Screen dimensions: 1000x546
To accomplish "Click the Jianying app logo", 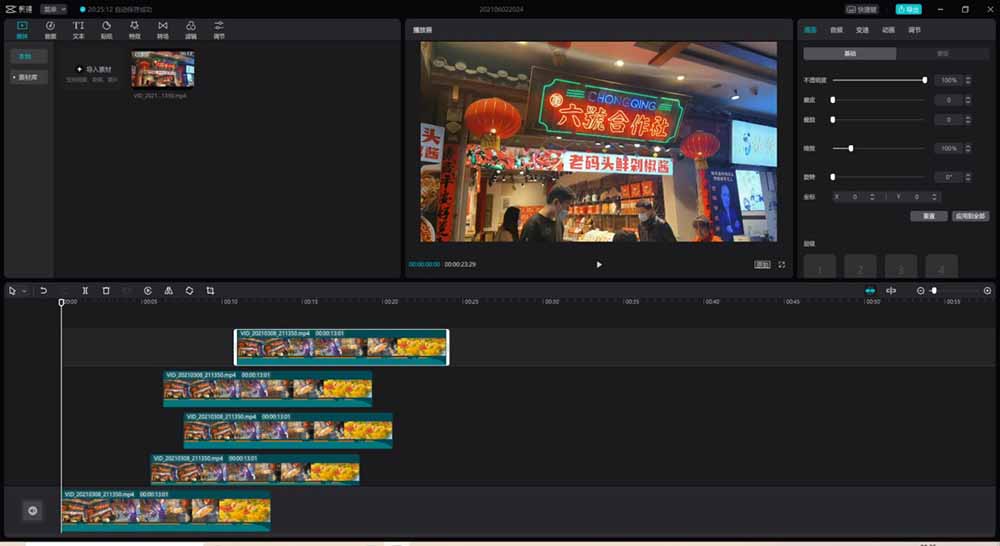I will (x=18, y=10).
